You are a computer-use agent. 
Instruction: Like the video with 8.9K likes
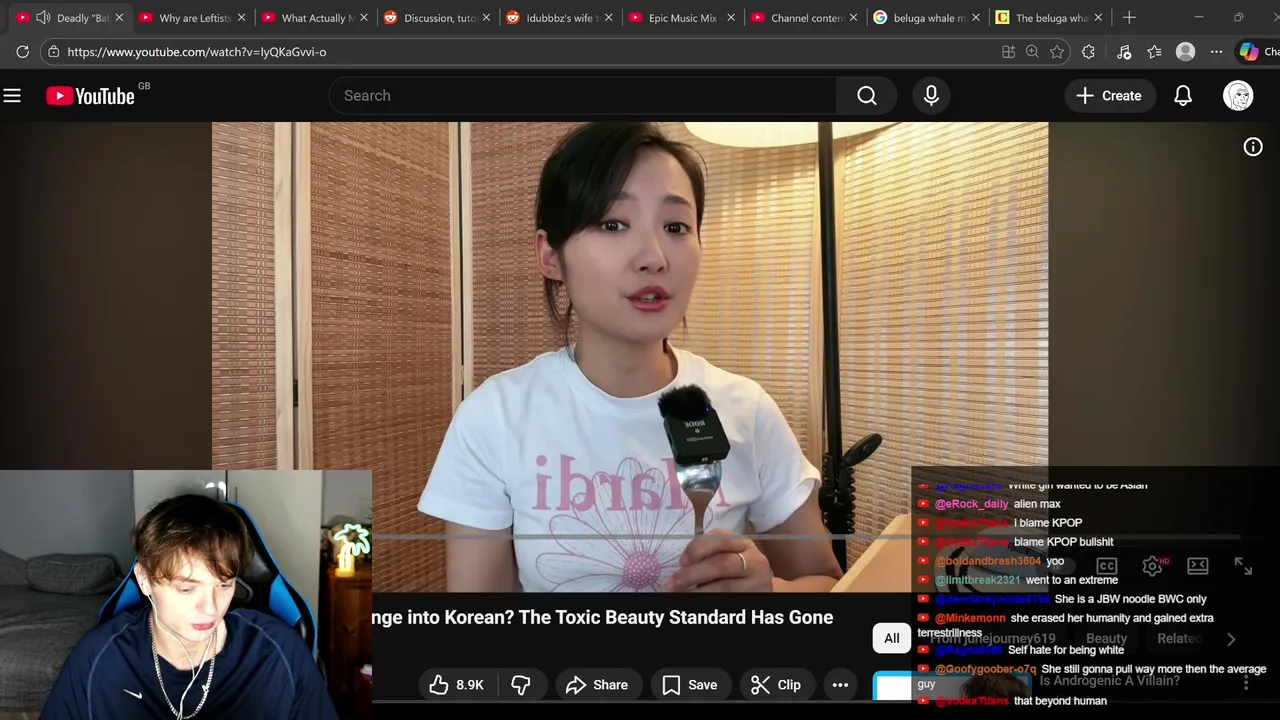[x=455, y=685]
